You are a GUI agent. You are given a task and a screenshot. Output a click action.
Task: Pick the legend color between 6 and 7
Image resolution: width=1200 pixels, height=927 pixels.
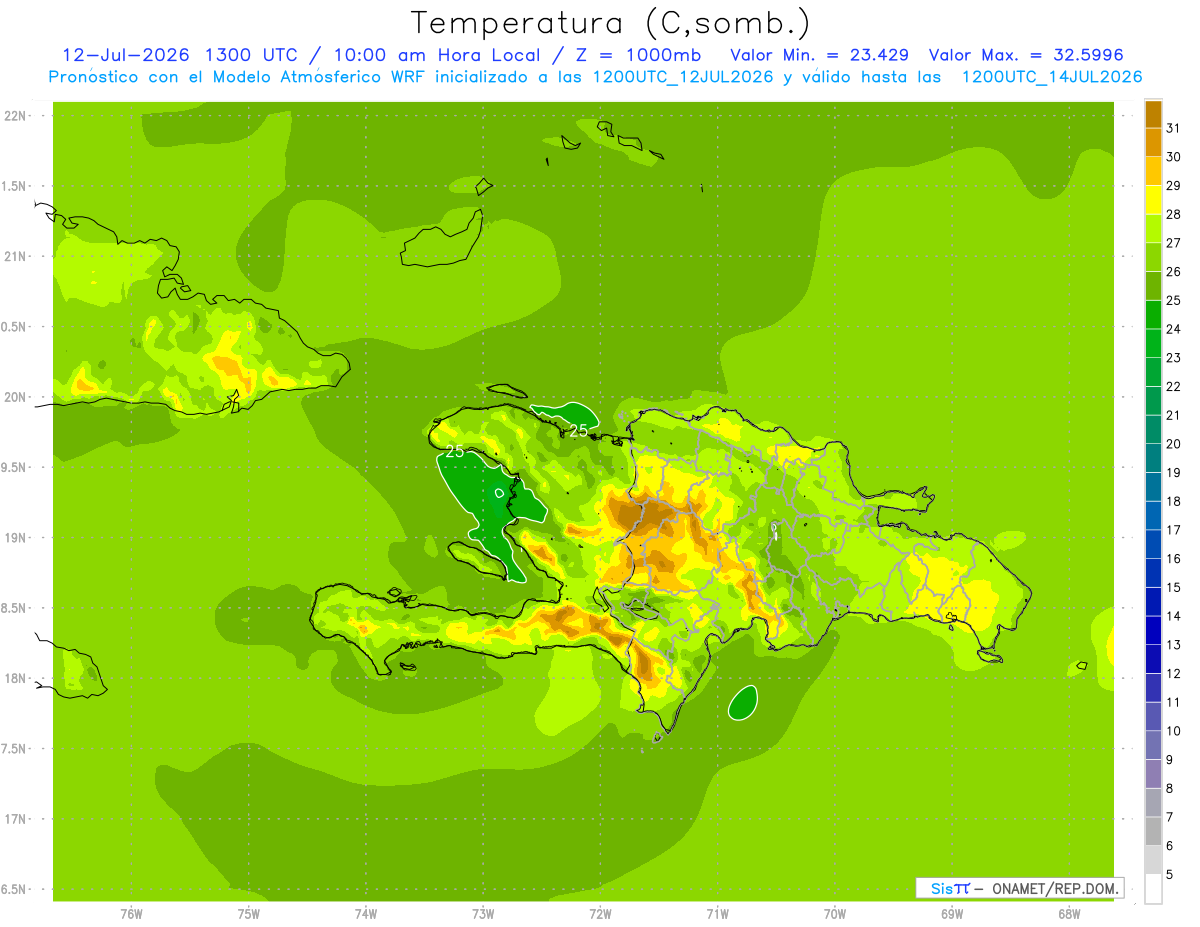pyautogui.click(x=1153, y=831)
